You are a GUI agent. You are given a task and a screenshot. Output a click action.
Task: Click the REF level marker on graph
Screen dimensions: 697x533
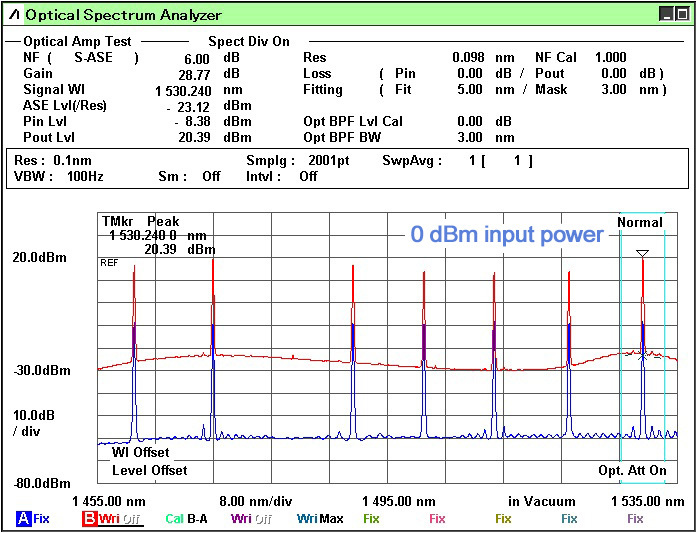(109, 262)
